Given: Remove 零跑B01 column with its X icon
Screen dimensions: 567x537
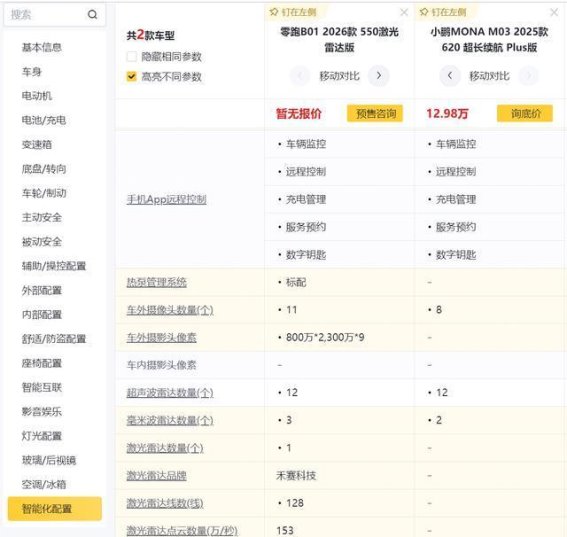Looking at the screenshot, I should pos(404,12).
